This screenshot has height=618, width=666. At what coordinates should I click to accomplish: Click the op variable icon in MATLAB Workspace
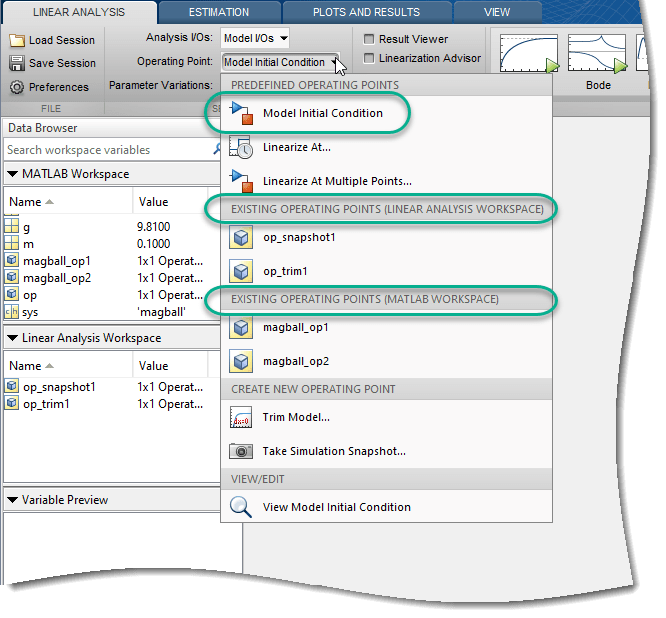click(x=11, y=294)
